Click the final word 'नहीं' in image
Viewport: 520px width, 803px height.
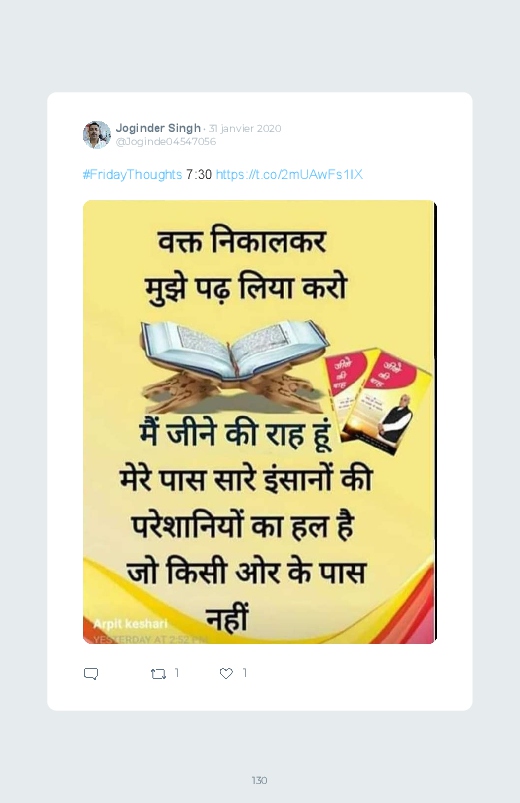[x=226, y=618]
